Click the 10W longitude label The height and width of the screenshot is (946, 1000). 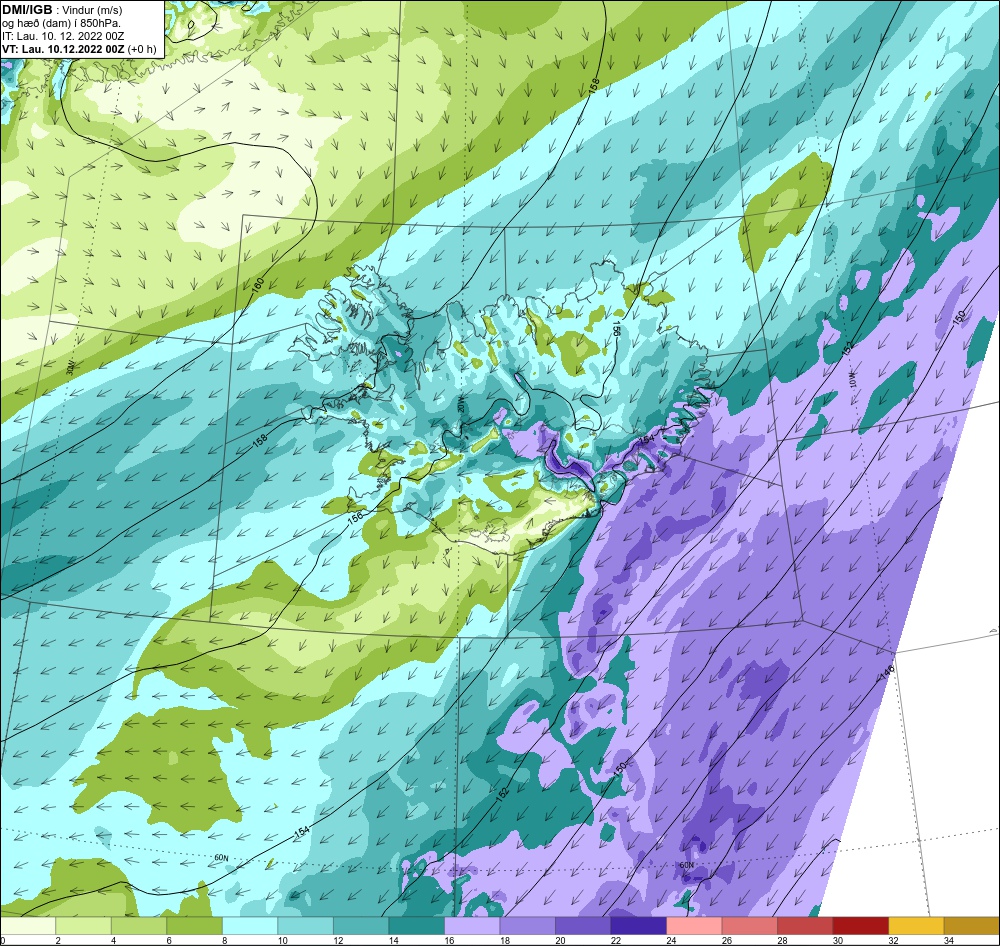854,380
